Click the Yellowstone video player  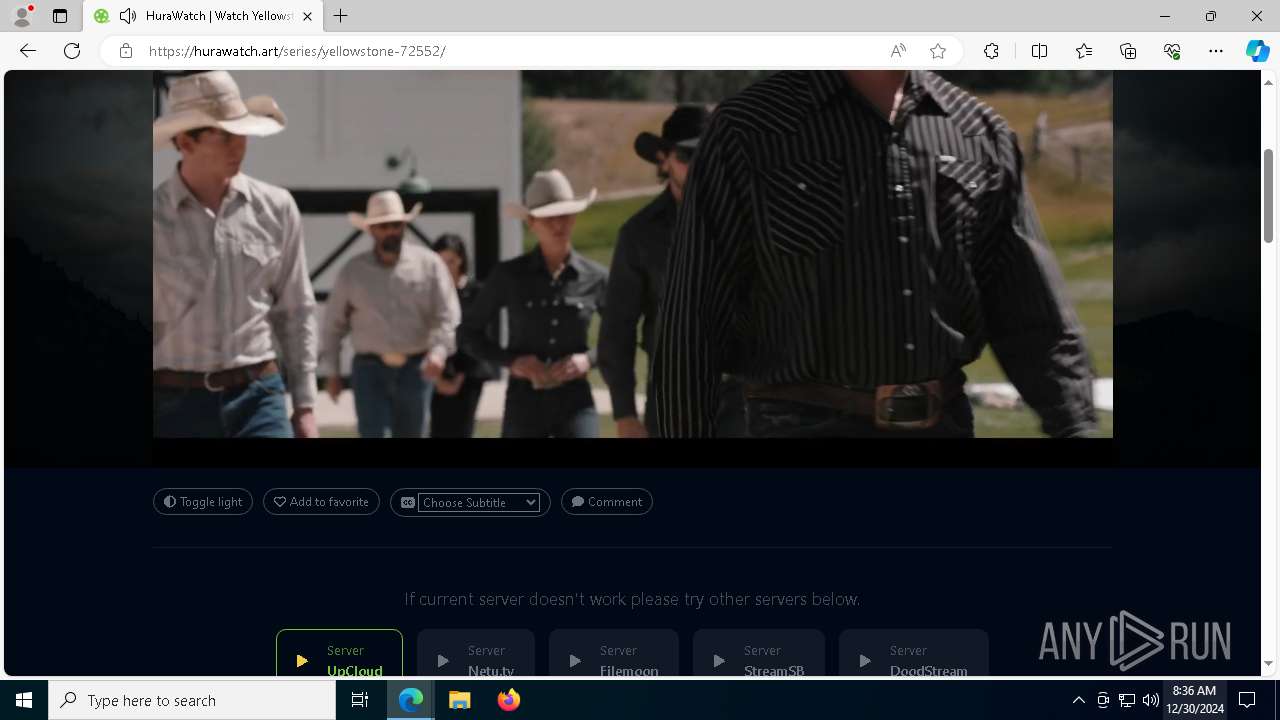633,254
